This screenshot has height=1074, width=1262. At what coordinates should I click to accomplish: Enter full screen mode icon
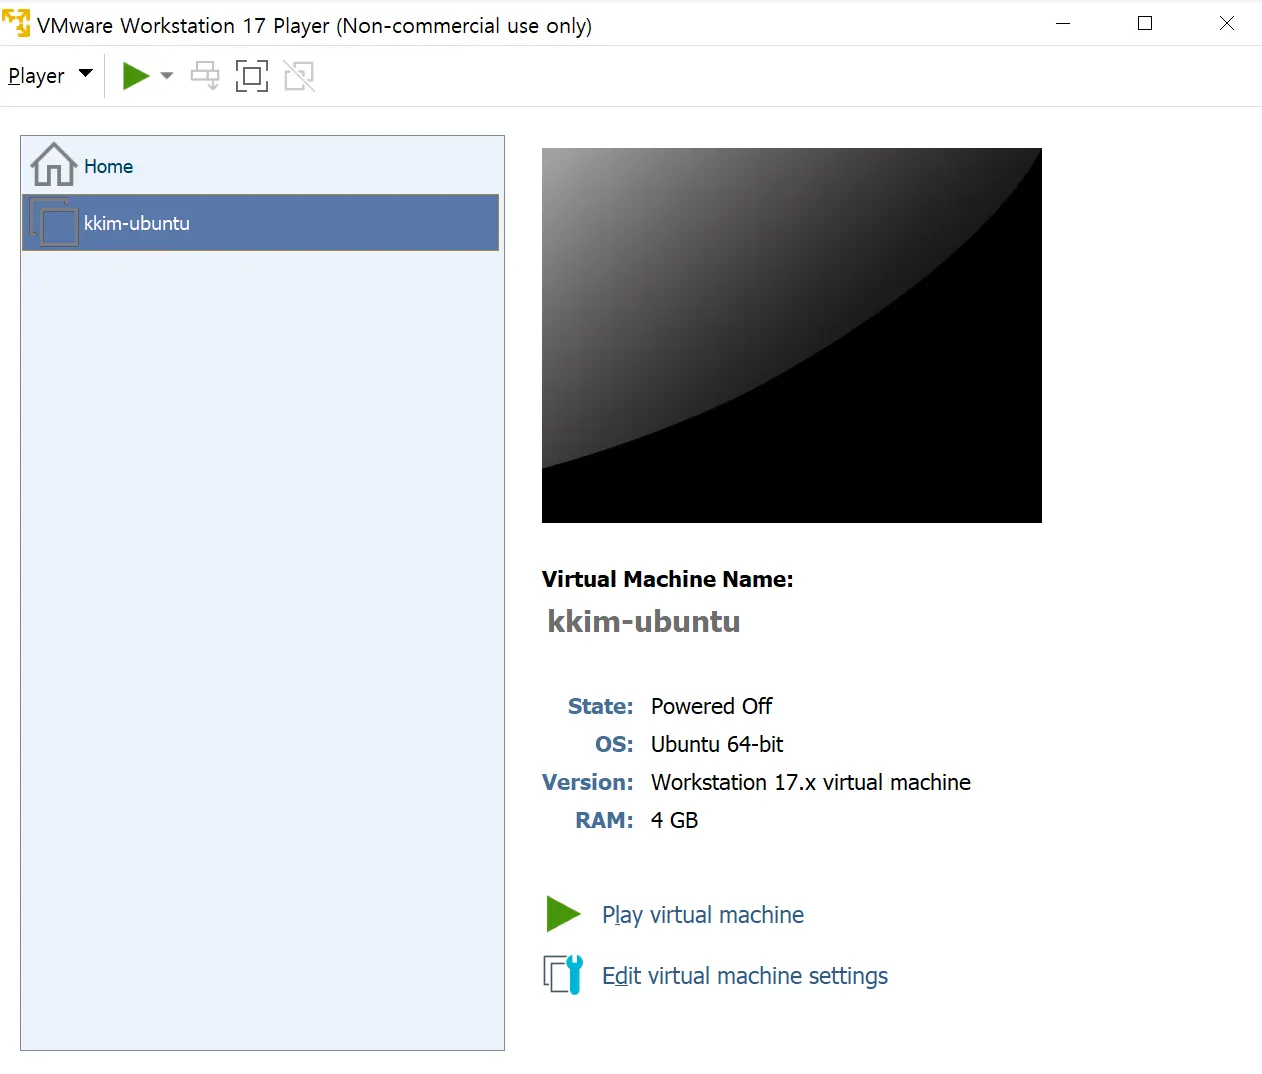[252, 76]
